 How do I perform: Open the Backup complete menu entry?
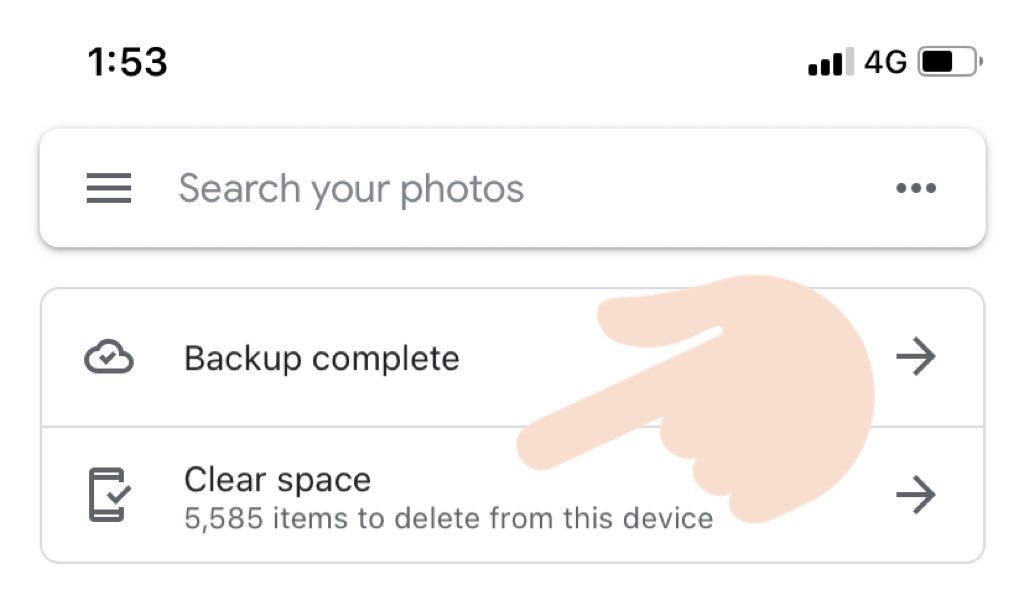512,358
